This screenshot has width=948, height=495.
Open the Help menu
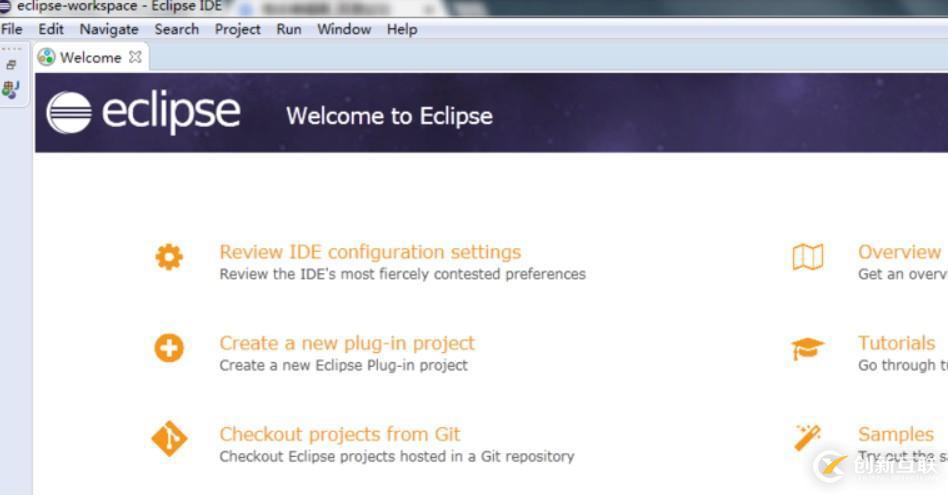pos(402,29)
